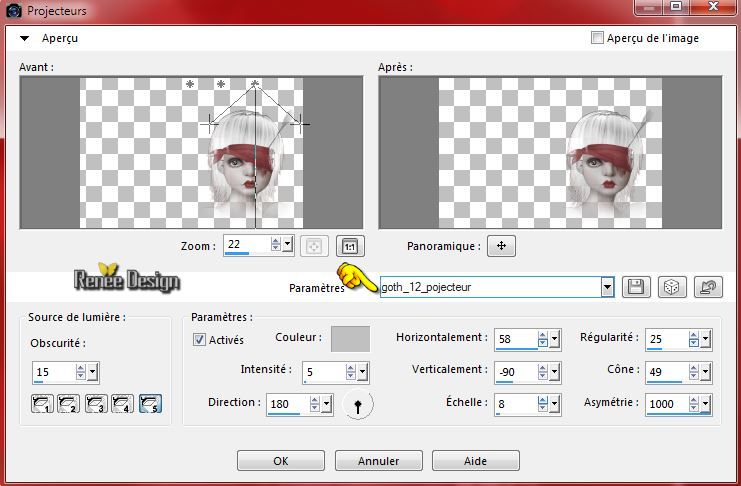Click the Zoom spinner arrows
This screenshot has width=741, height=486.
276,245
